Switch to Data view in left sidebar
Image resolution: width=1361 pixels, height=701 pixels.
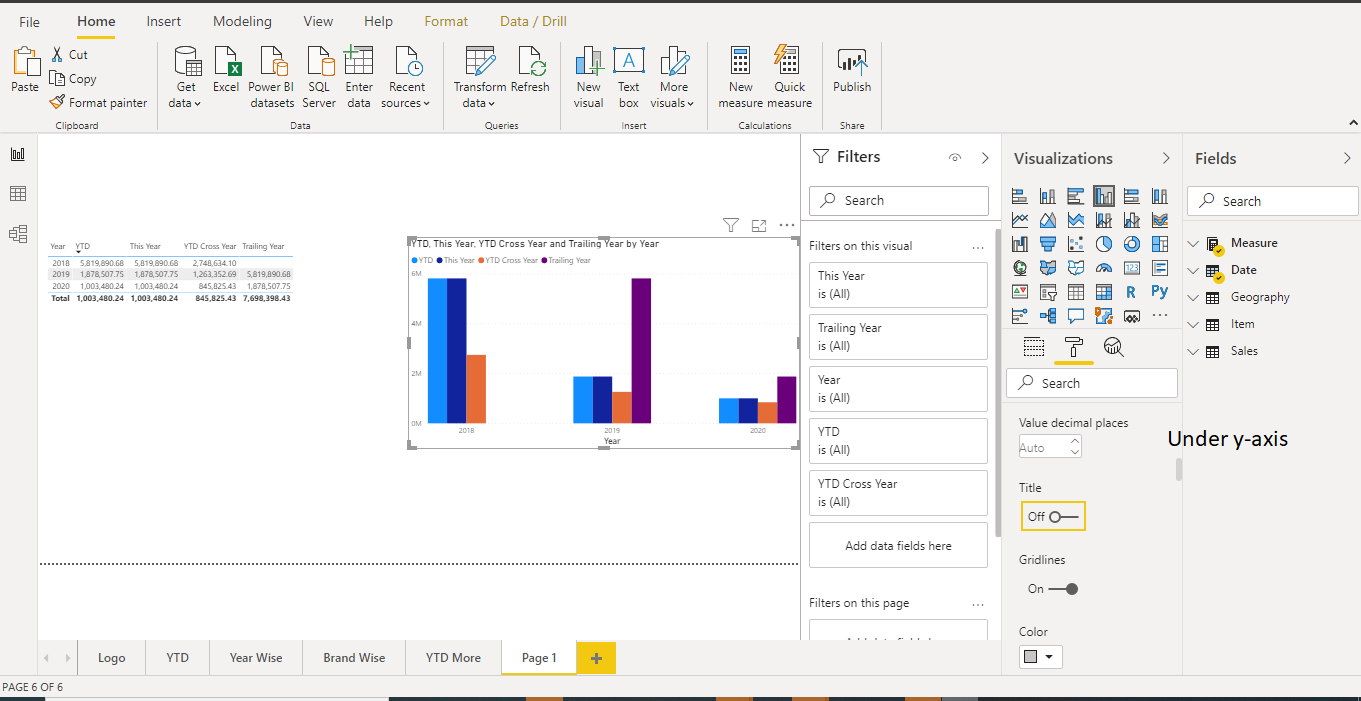pos(18,194)
